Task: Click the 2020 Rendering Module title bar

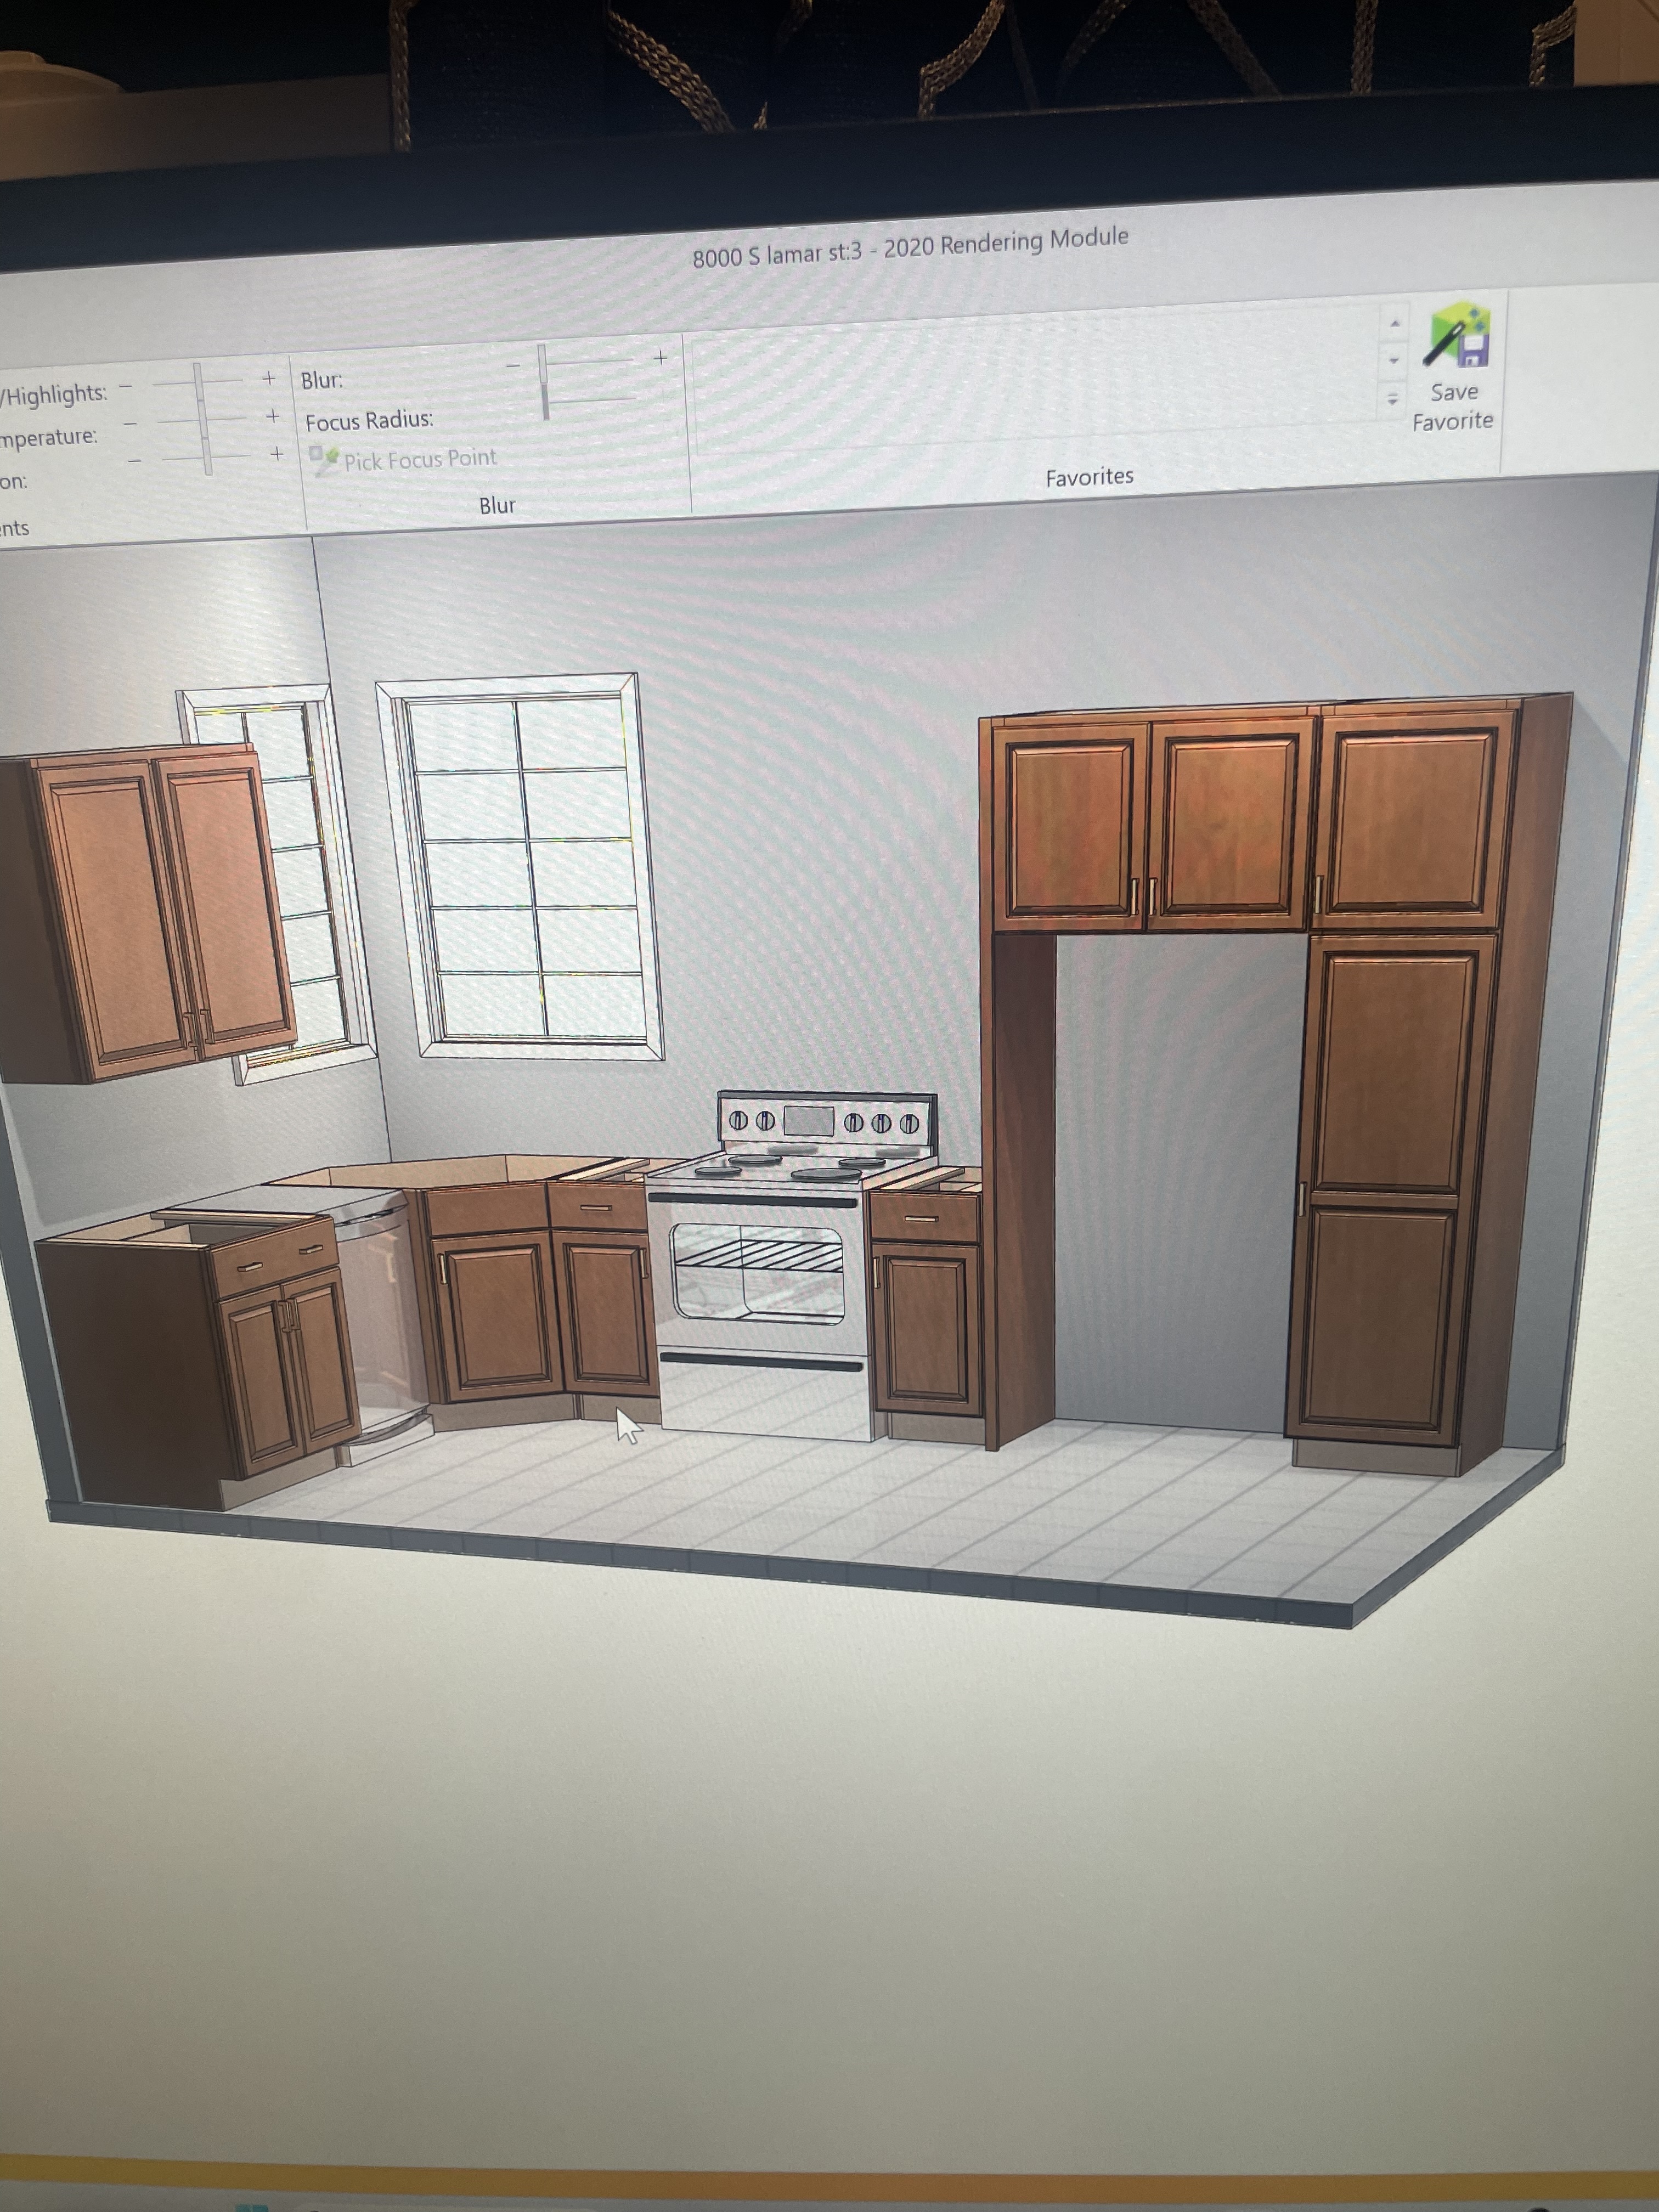Action: click(910, 247)
